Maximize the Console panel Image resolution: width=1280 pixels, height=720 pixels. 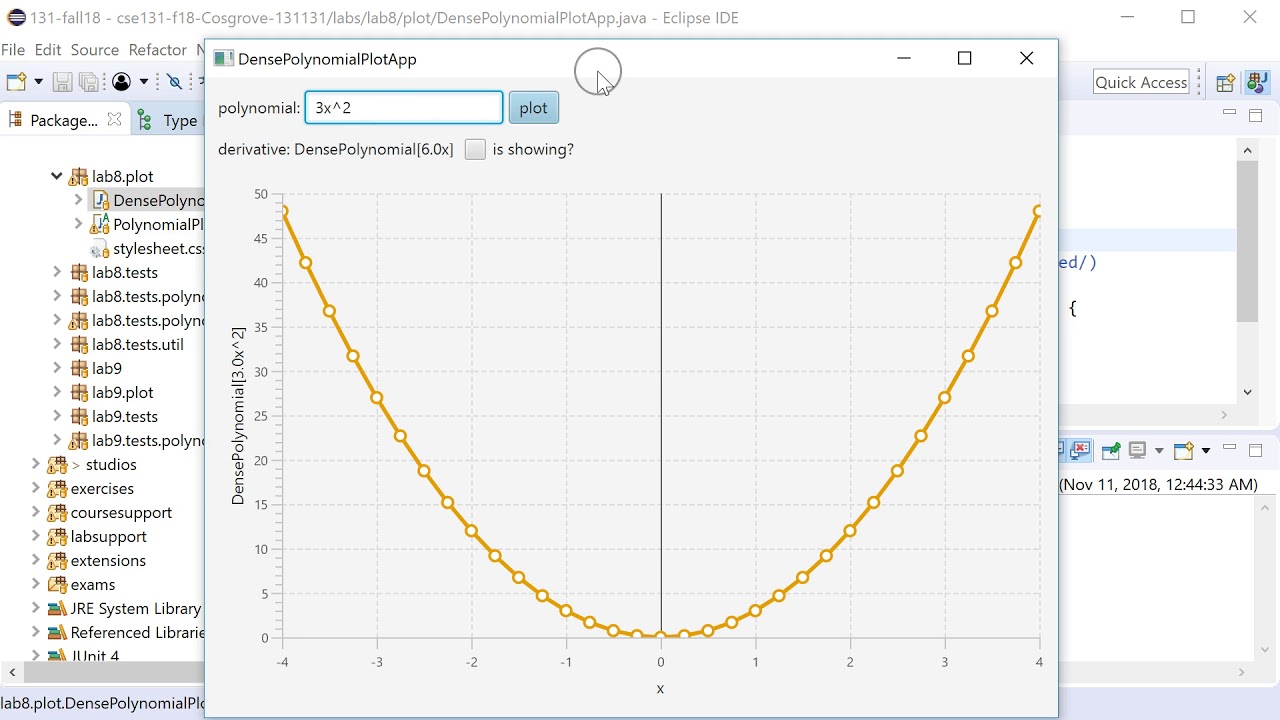(1256, 450)
